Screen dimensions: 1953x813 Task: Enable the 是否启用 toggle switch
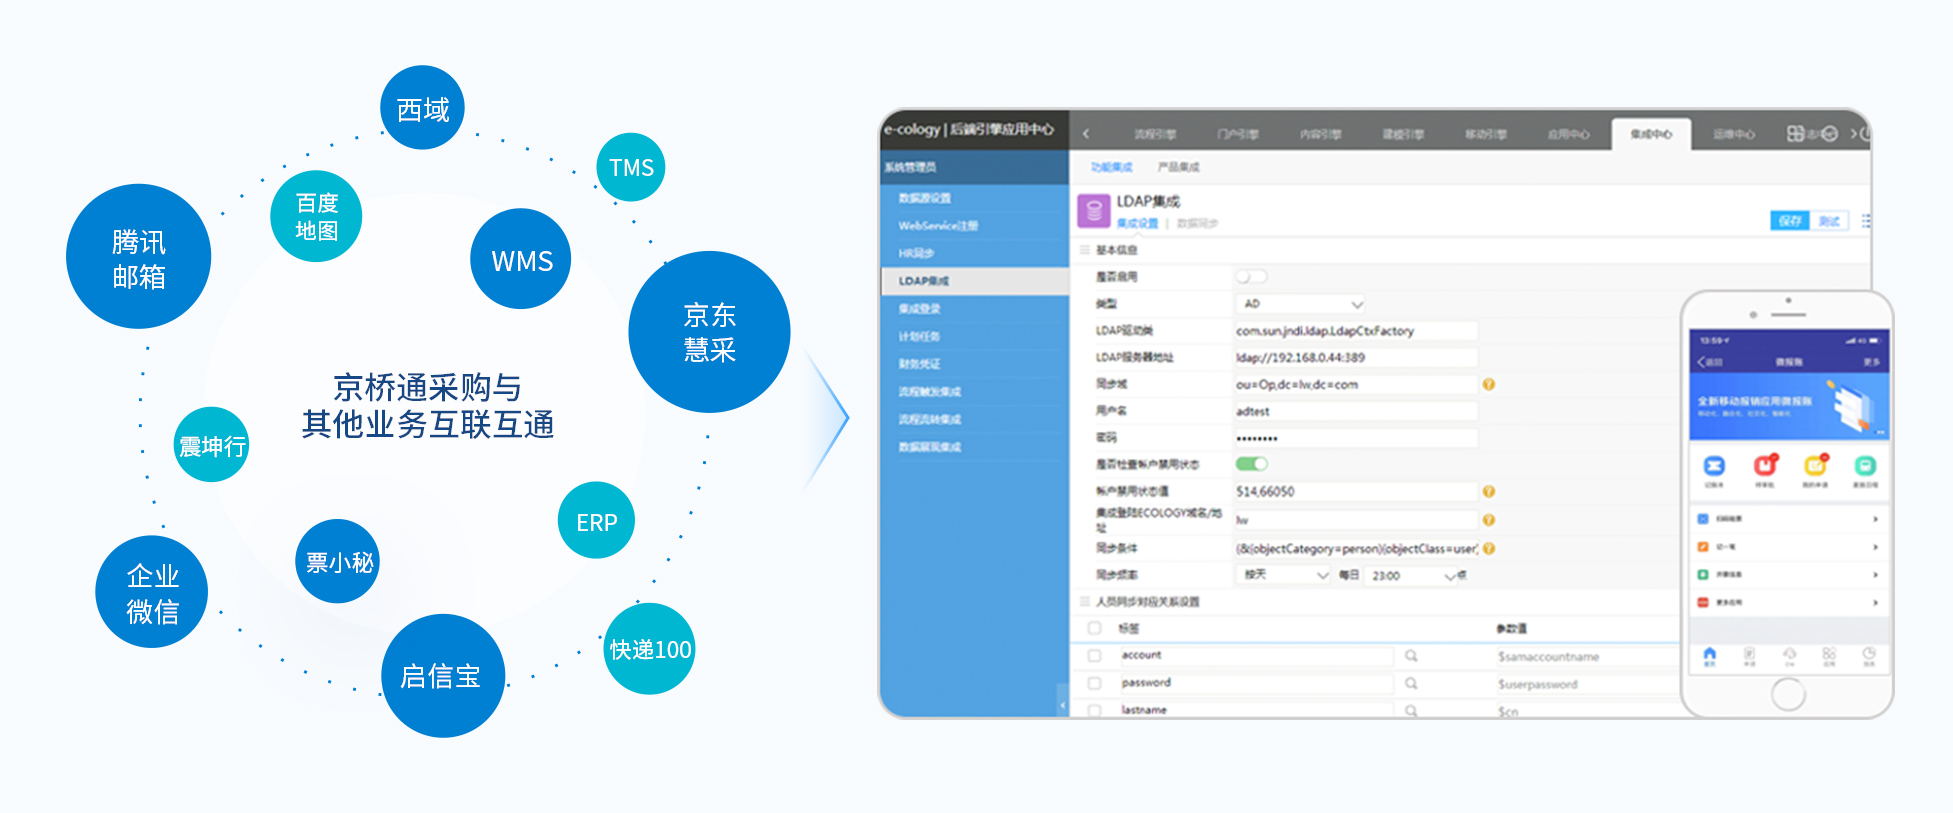pyautogui.click(x=1251, y=277)
